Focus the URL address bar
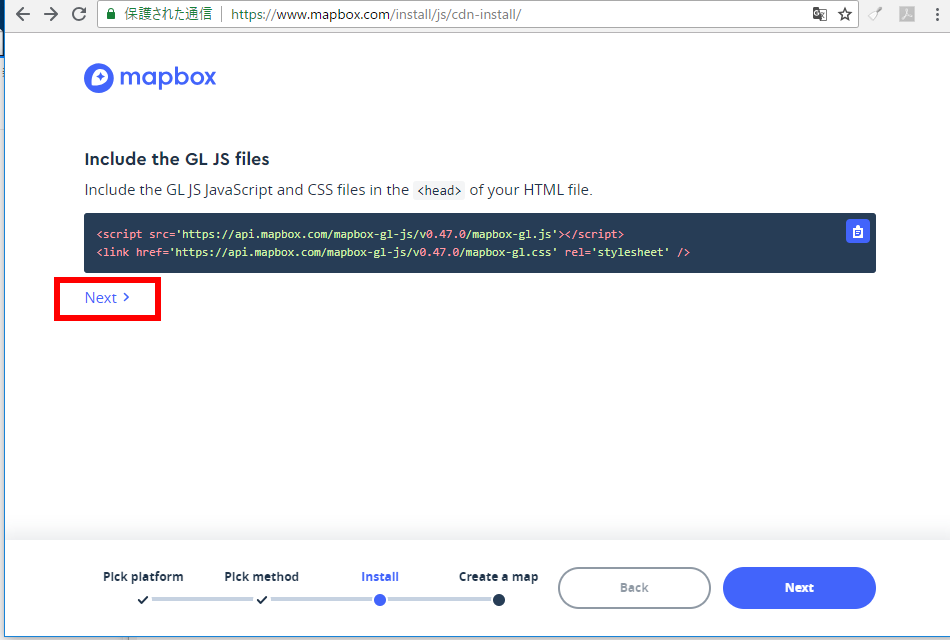Viewport: 950px width, 640px height. (x=500, y=14)
